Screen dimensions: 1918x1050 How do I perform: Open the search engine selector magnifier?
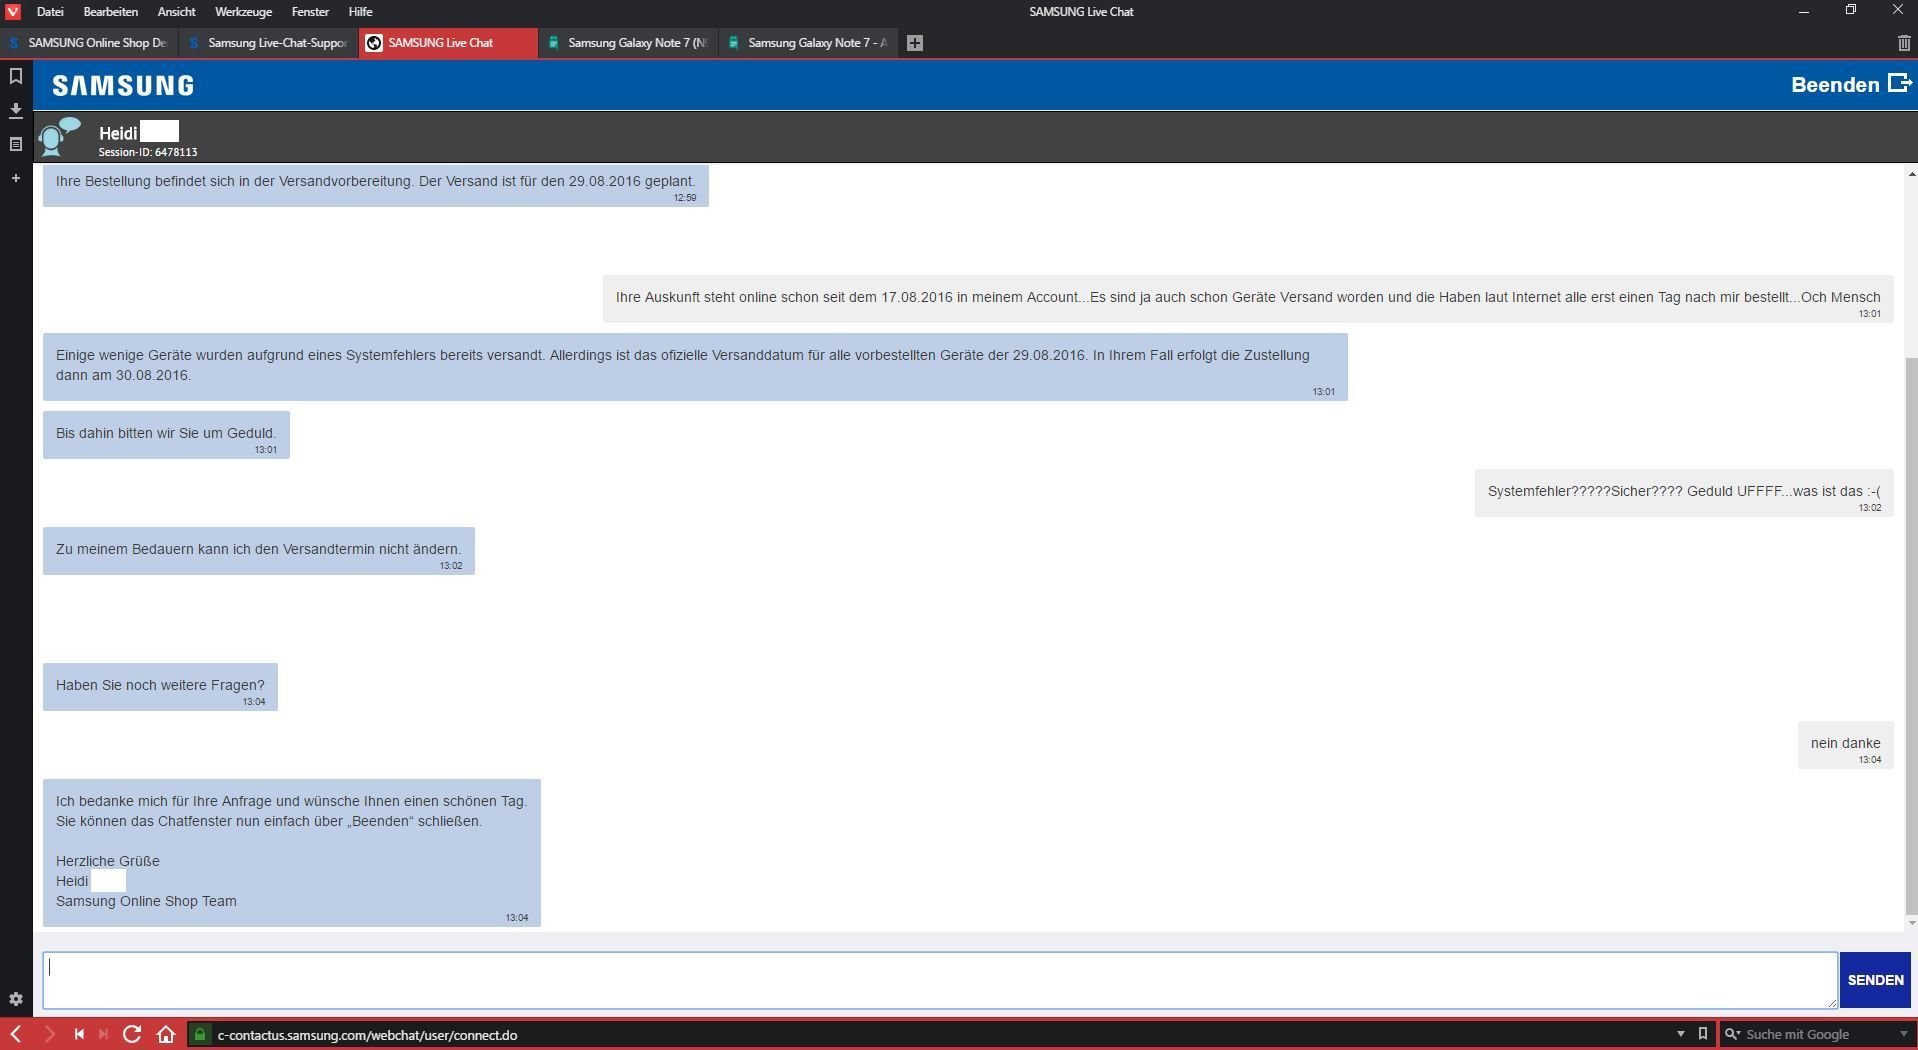coord(1732,1034)
